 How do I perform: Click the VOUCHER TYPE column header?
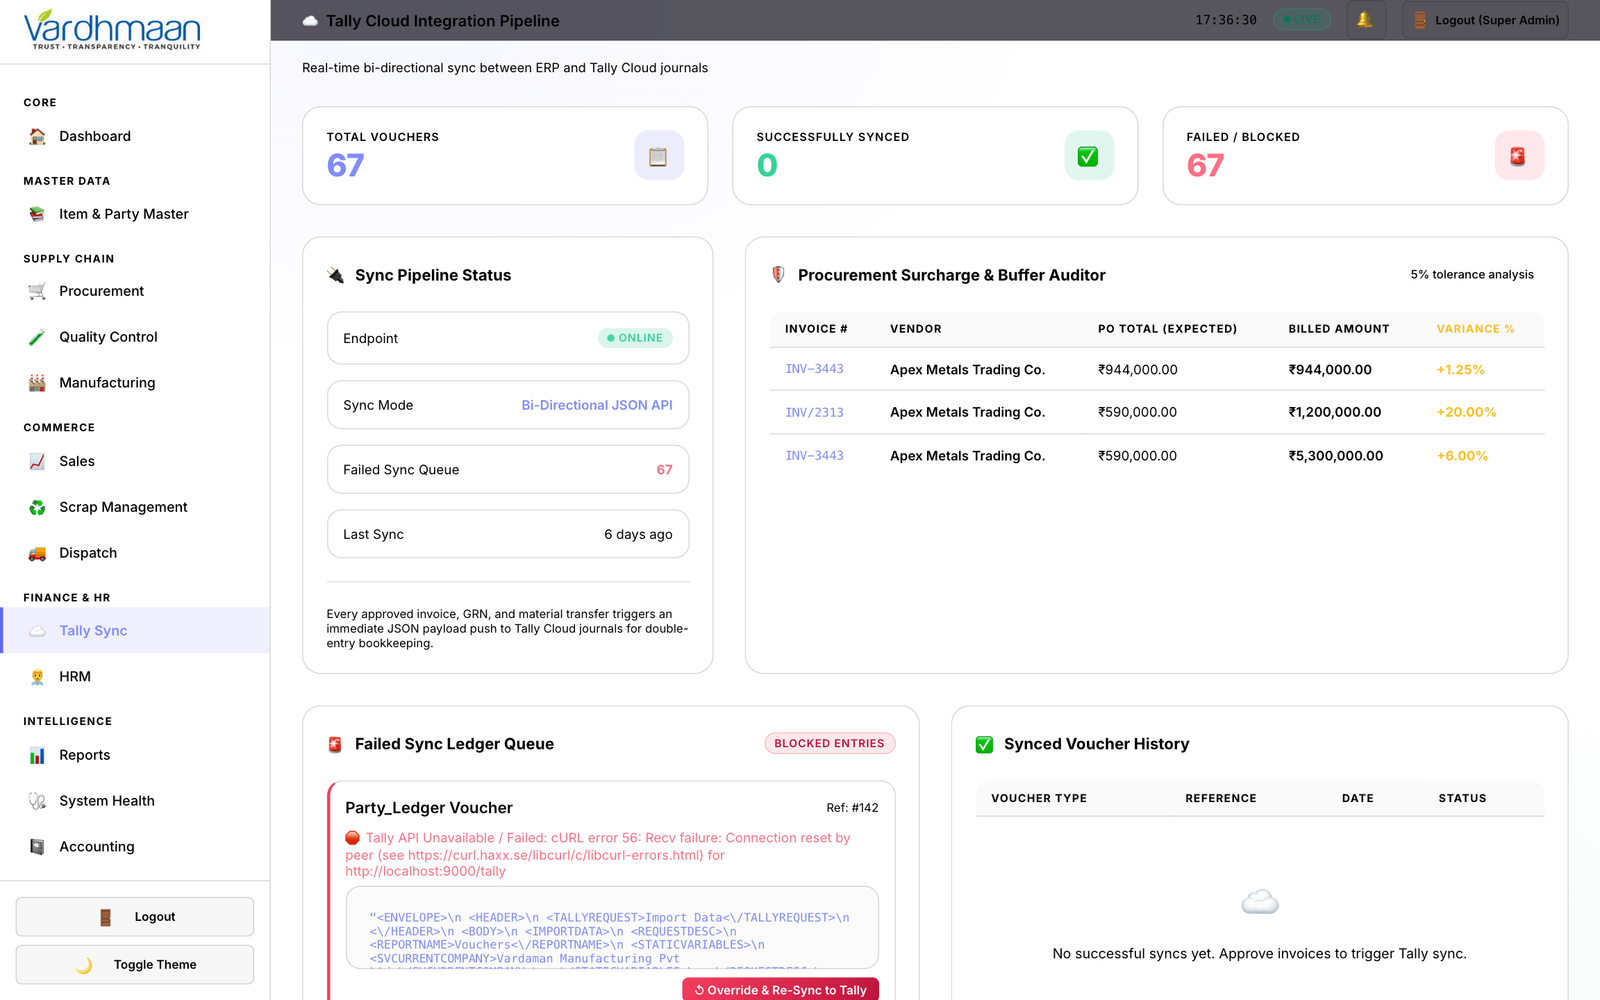(x=1039, y=798)
